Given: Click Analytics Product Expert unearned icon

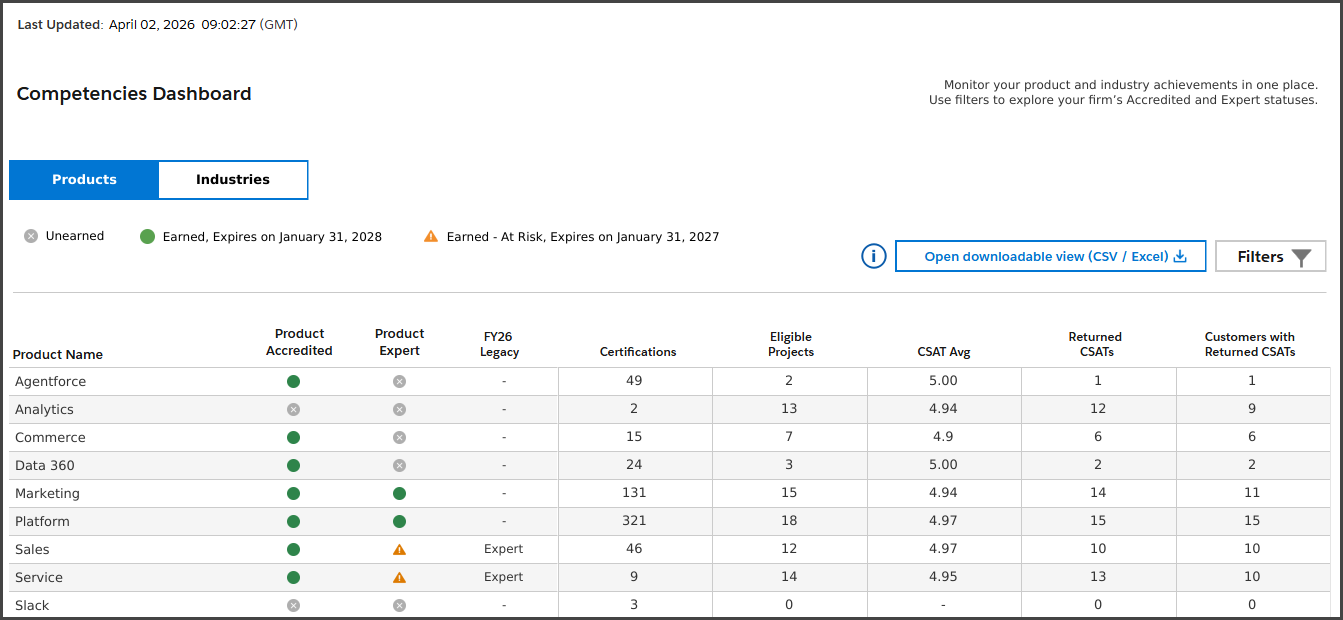Looking at the screenshot, I should click(x=399, y=409).
